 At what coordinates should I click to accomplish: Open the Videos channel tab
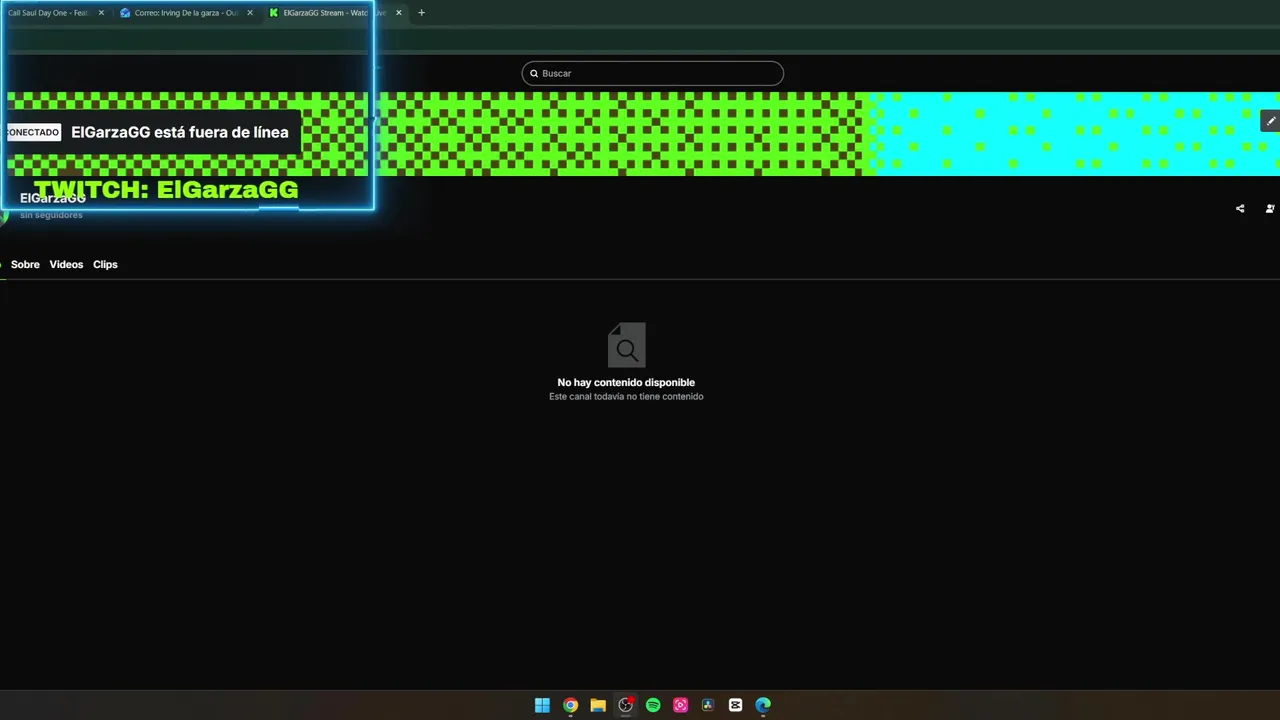pyautogui.click(x=66, y=264)
